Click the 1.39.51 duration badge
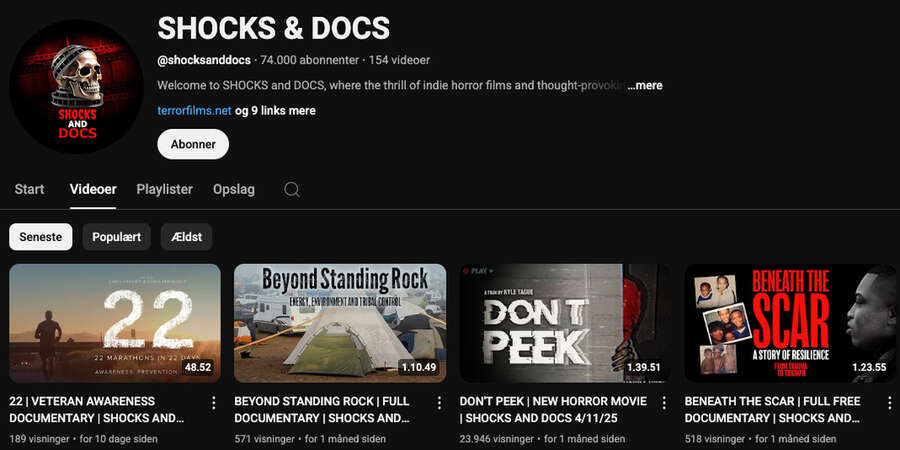 (x=644, y=367)
